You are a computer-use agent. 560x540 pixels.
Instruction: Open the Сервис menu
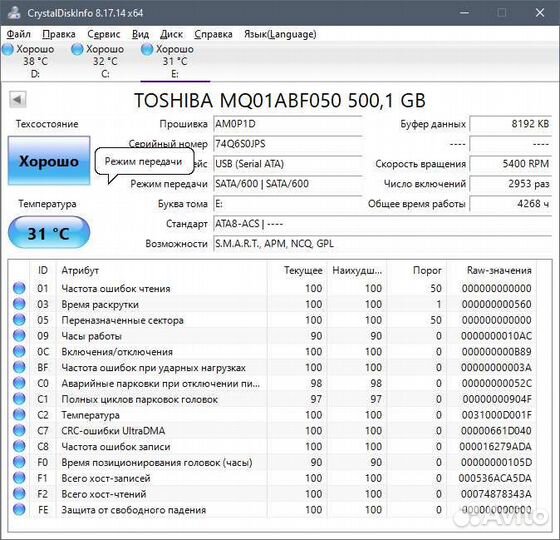(104, 34)
